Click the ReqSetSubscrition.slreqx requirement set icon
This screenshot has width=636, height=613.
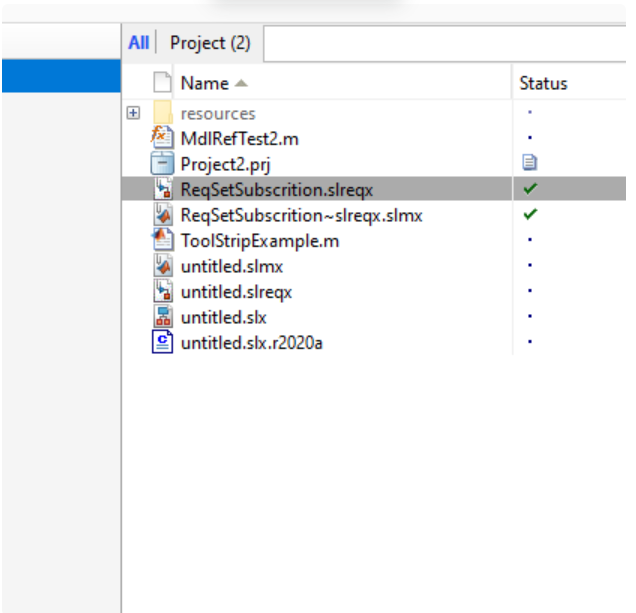point(161,189)
